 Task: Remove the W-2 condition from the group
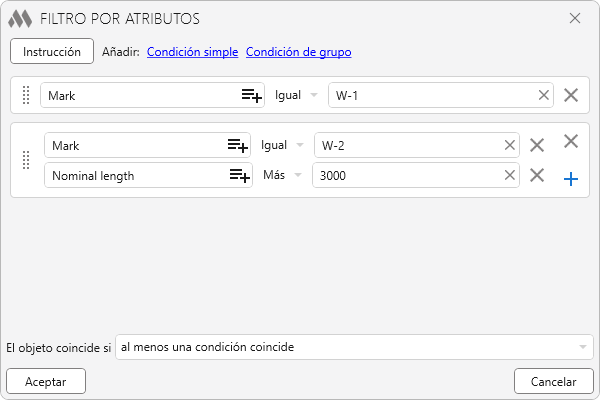[x=537, y=145]
